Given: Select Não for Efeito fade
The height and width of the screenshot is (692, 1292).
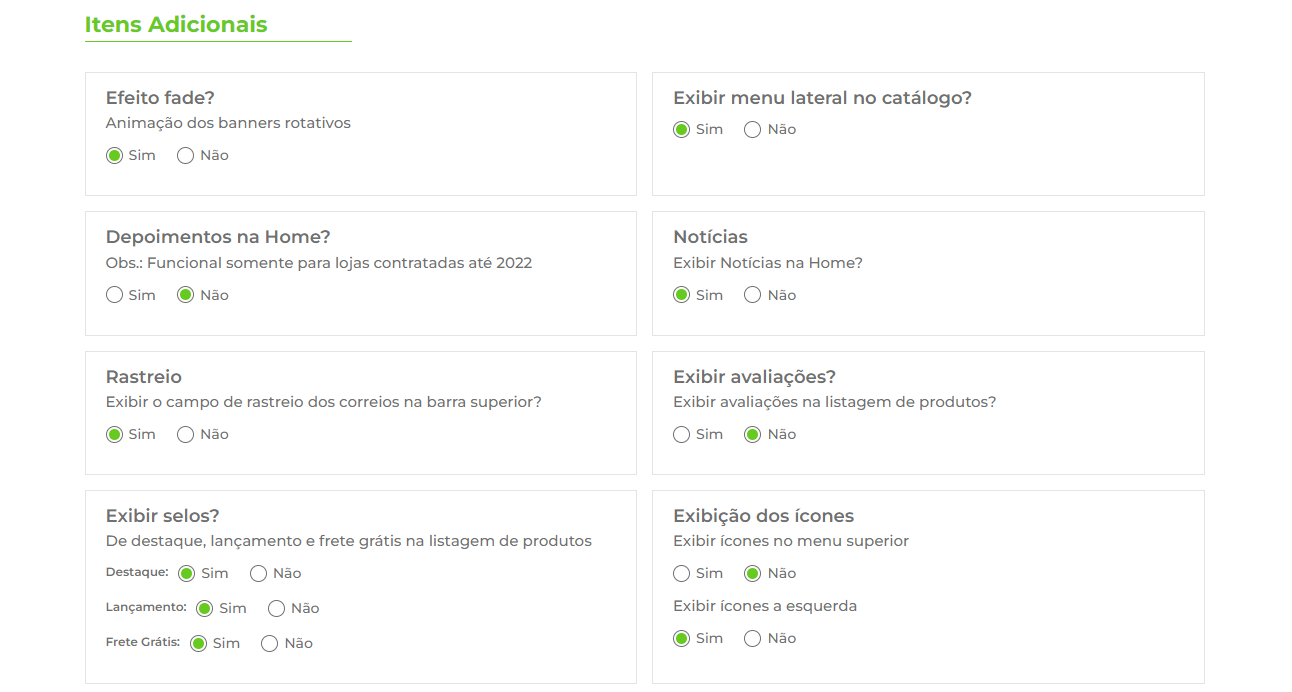Looking at the screenshot, I should click(x=185, y=156).
